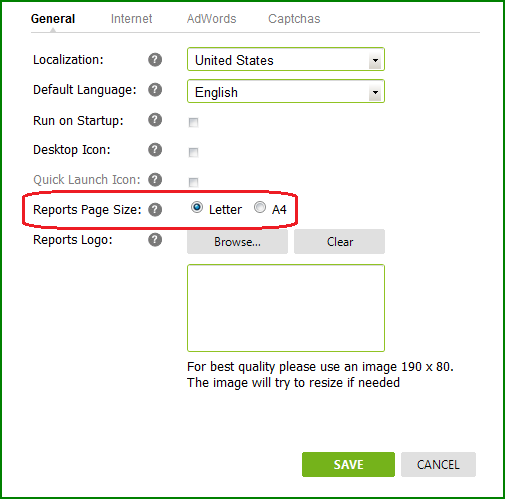
Task: Show help for the Desktop Icon option
Action: [155, 150]
